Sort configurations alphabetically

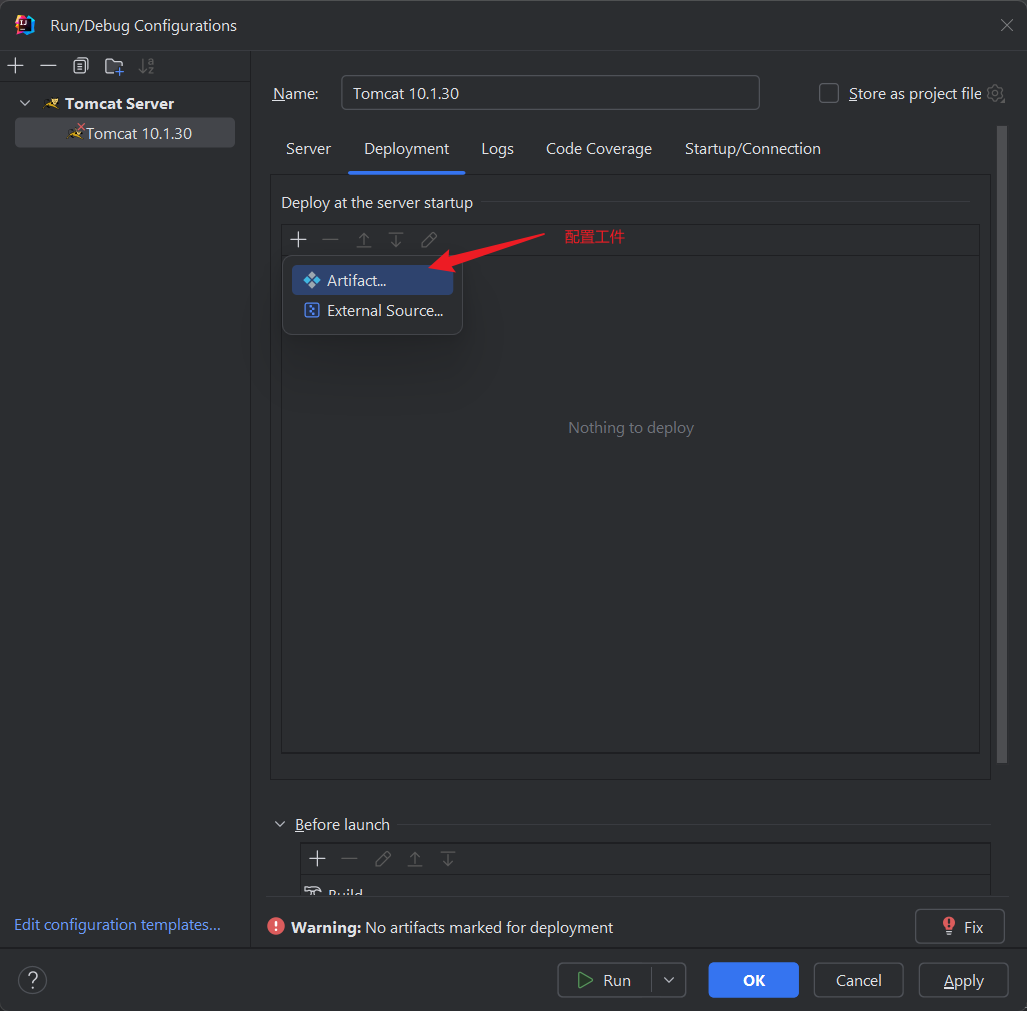[147, 65]
